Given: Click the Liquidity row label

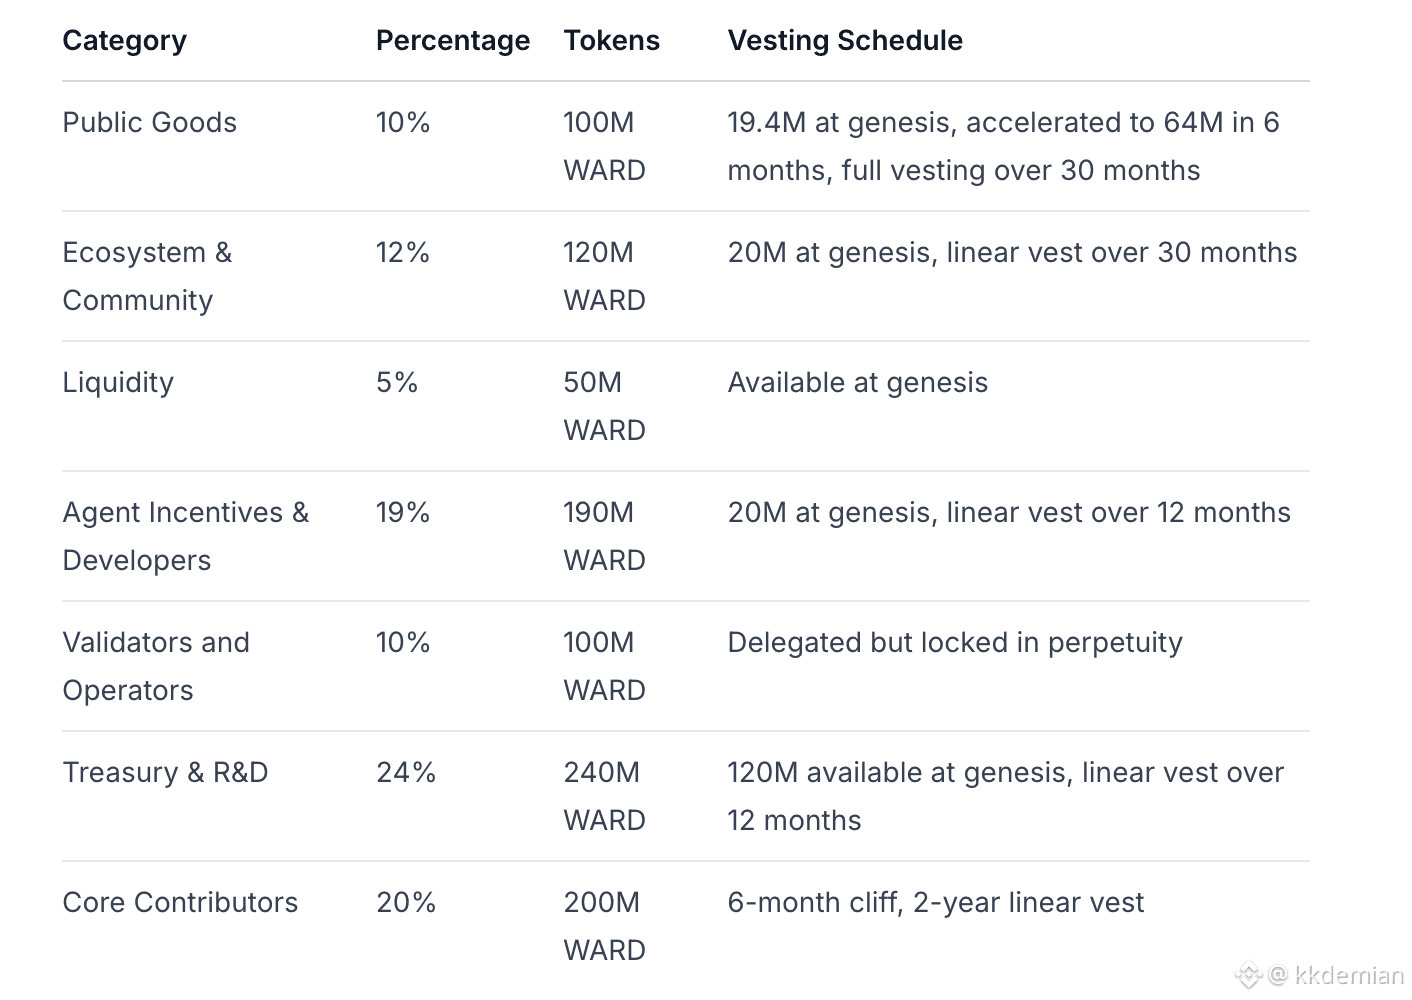Looking at the screenshot, I should (118, 383).
